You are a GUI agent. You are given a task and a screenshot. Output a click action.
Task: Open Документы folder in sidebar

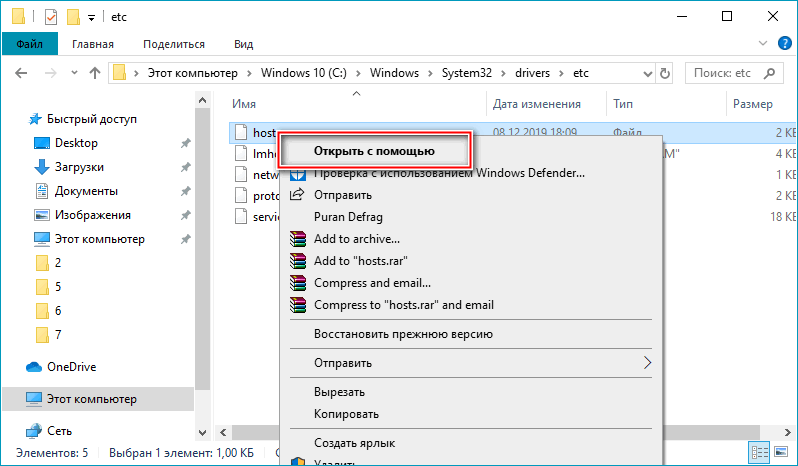[x=86, y=191]
